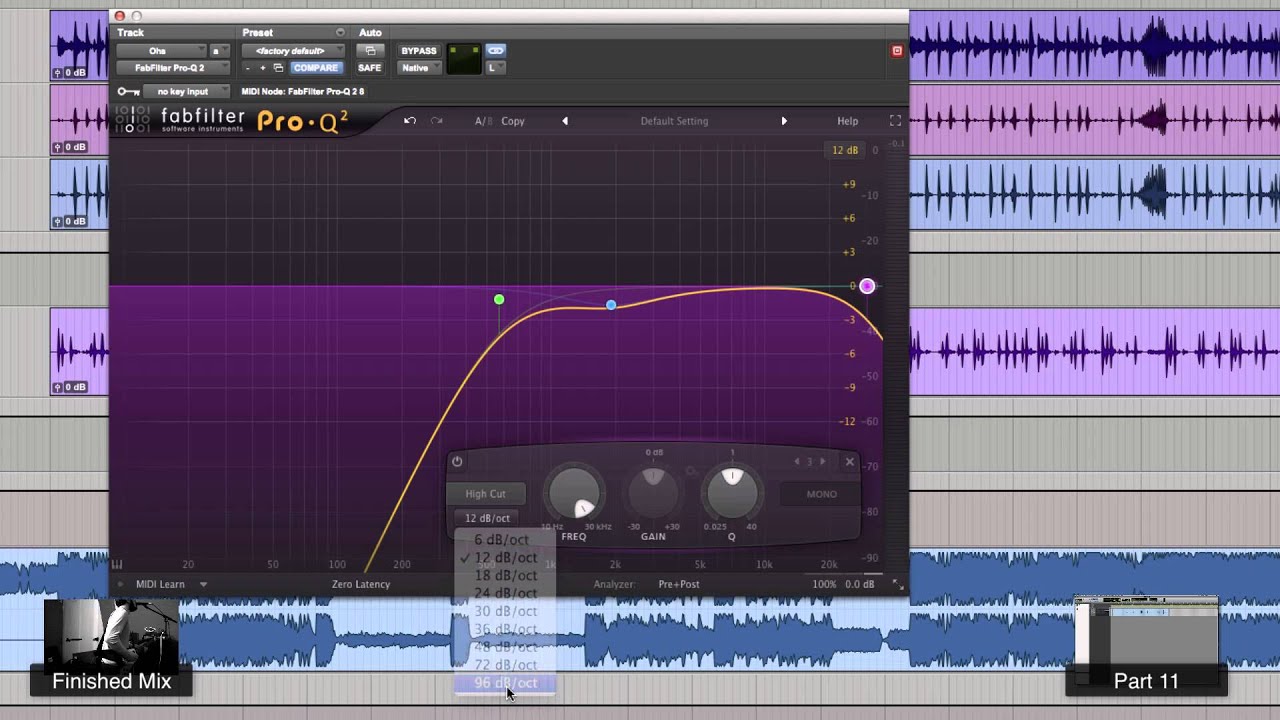Open the Default Setting preset menu
The height and width of the screenshot is (720, 1280).
pyautogui.click(x=674, y=121)
